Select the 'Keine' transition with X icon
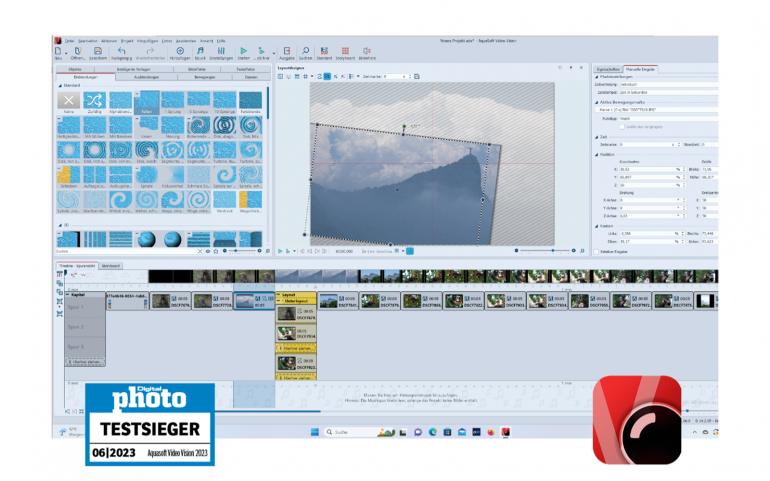 (69, 100)
